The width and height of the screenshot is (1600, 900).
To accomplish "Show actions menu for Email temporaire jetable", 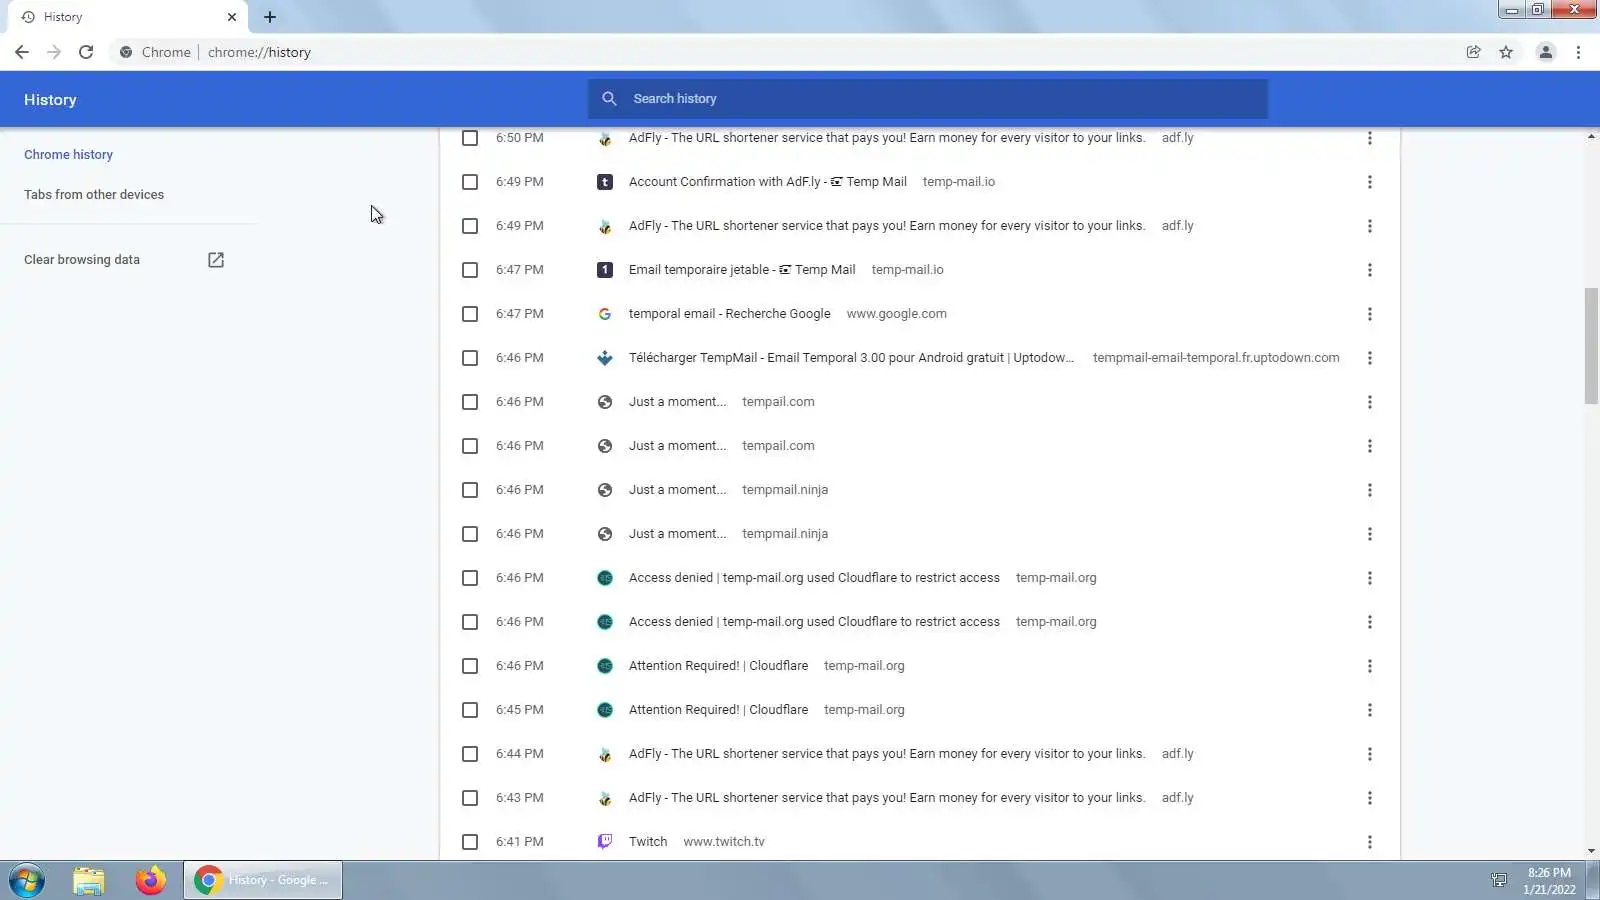I will (x=1370, y=270).
